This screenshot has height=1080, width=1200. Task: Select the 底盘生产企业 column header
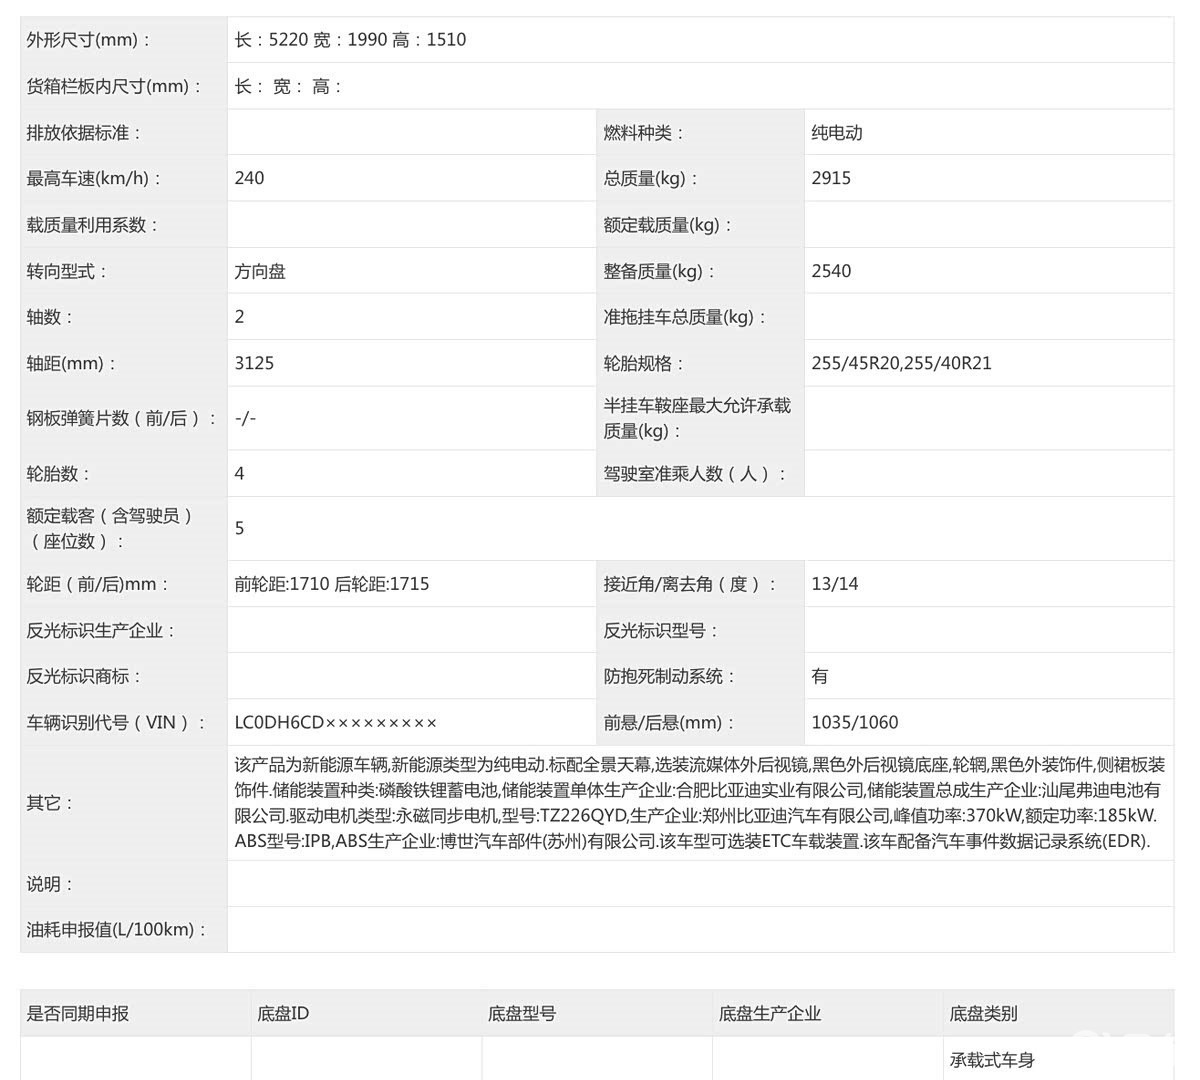(769, 1013)
